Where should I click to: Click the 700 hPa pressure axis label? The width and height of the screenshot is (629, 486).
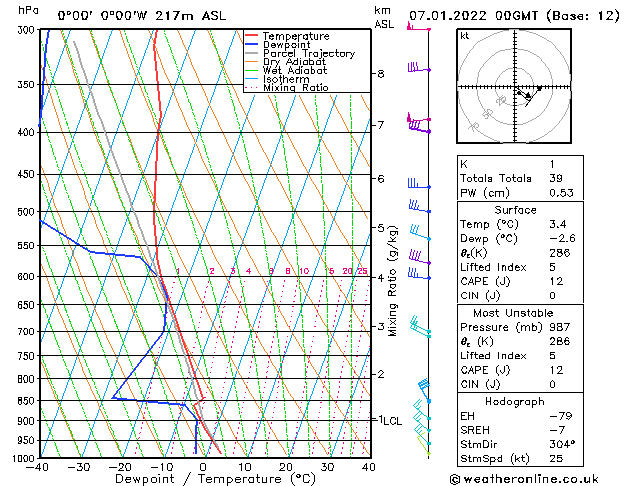(x=28, y=332)
